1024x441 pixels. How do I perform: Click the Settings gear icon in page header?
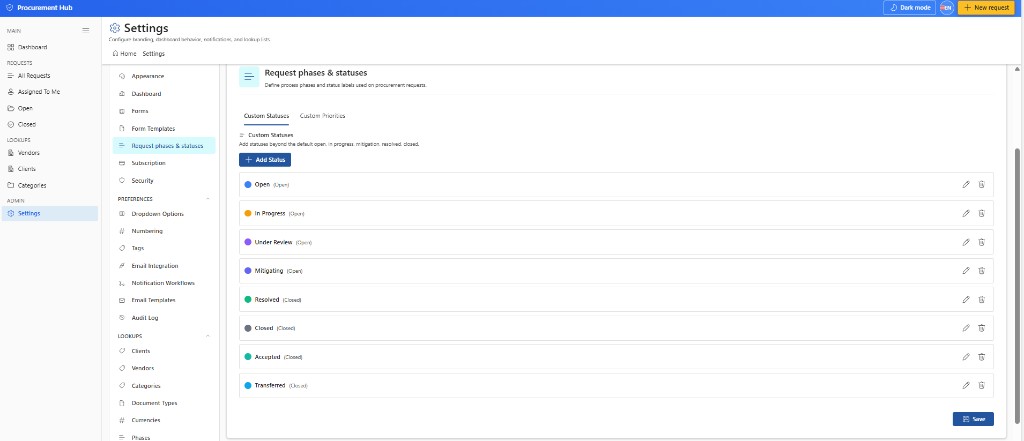(115, 28)
